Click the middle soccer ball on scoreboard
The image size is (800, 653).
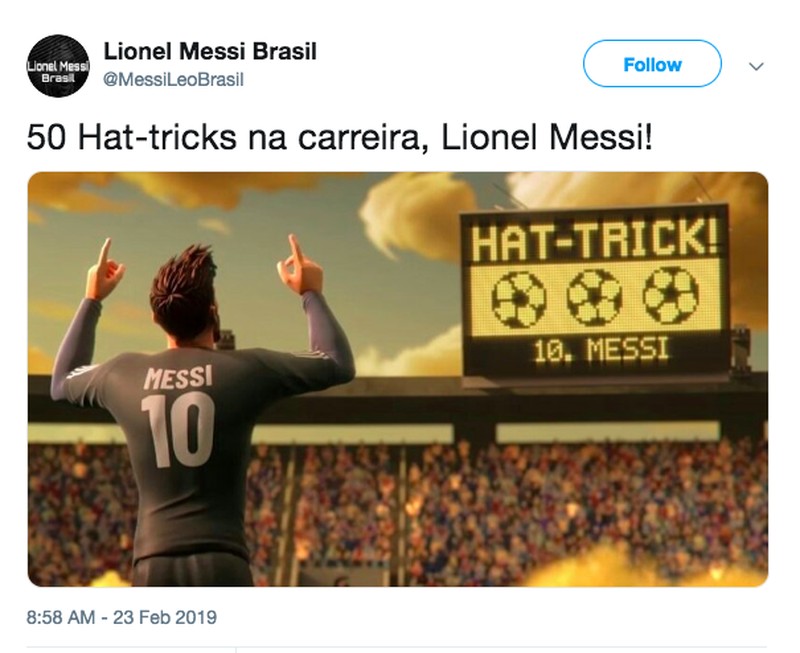(594, 295)
